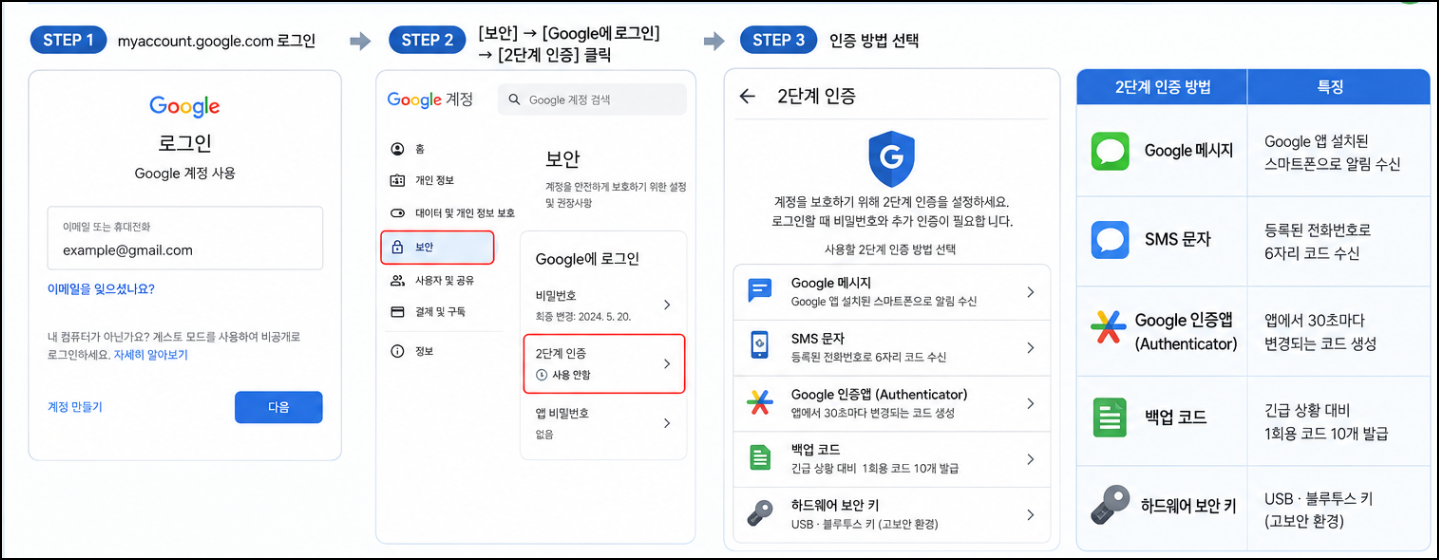Expand the Google 인증앱 (Authenticator) chevron

[x=1030, y=404]
